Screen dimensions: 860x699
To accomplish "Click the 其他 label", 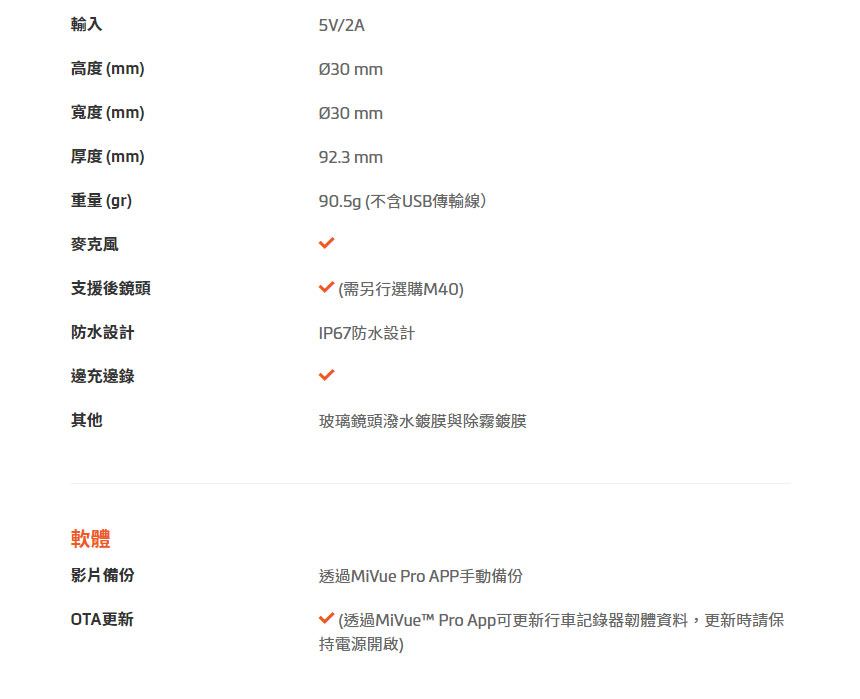I will (x=86, y=420).
